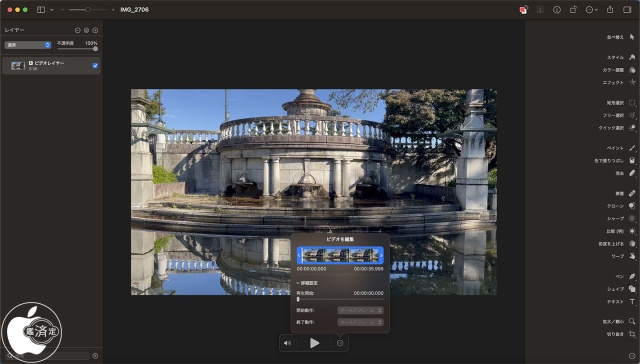Open the Style (スタイル) tool
This screenshot has height=364, width=640.
(x=632, y=57)
